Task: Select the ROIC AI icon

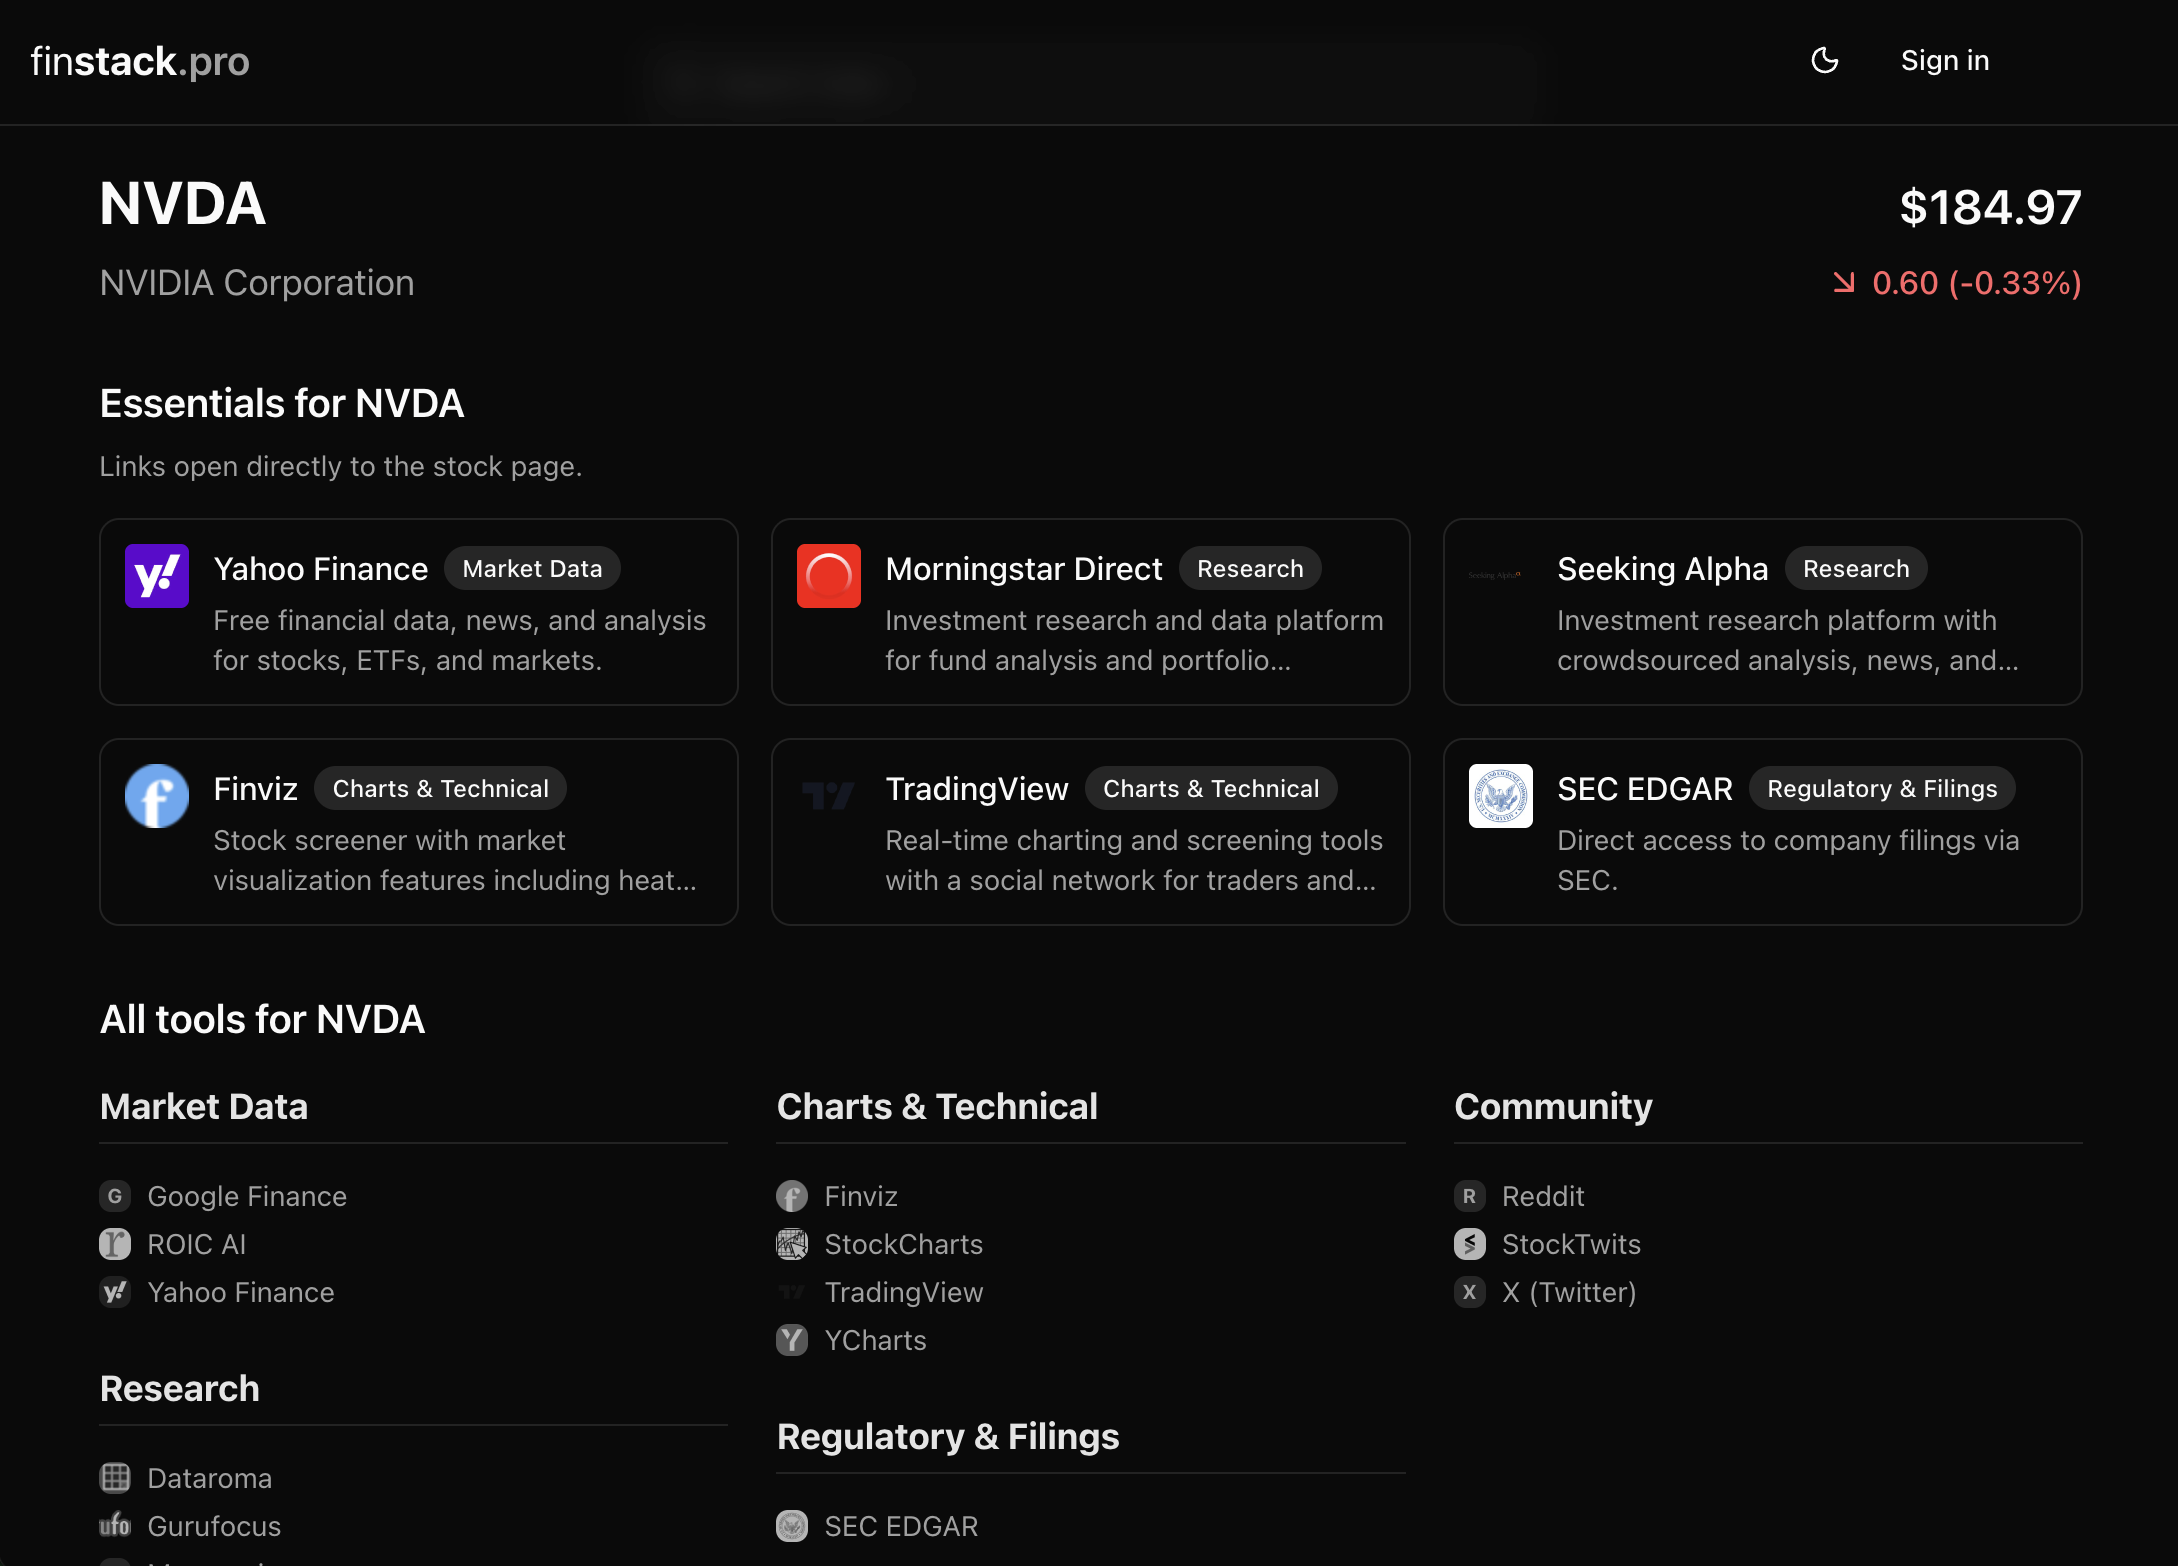Action: pos(114,1244)
